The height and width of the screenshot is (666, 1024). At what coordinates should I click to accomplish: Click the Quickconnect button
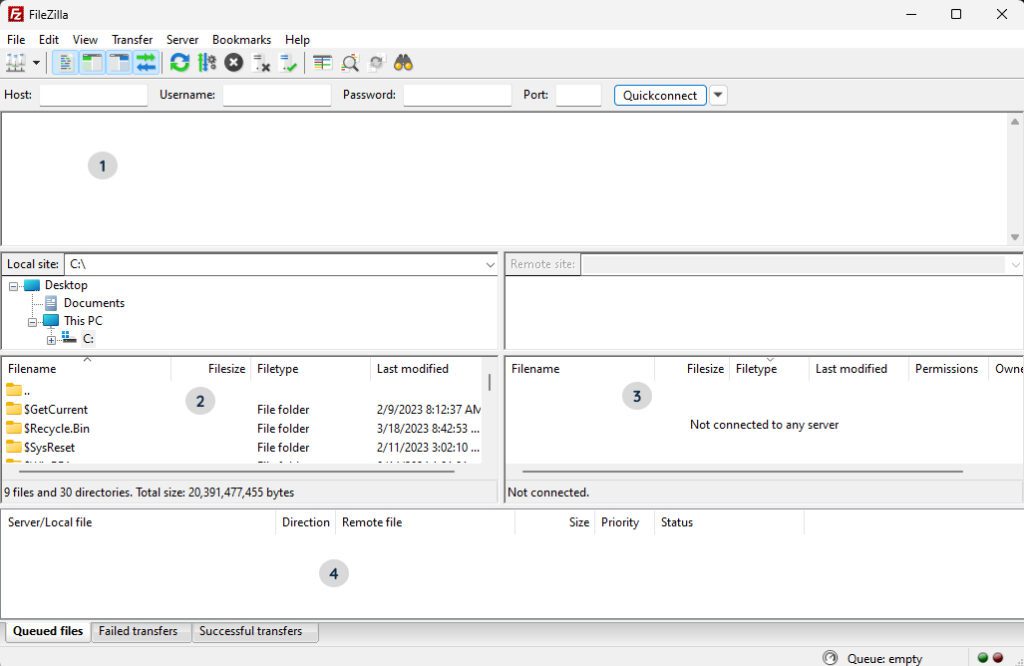click(660, 95)
